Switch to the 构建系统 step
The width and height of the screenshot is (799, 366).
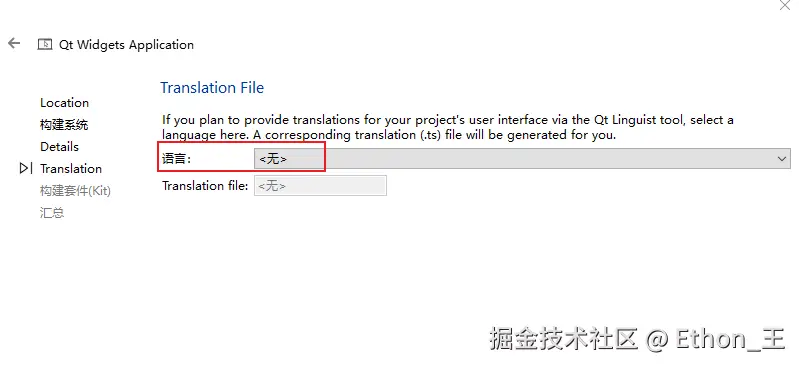pyautogui.click(x=64, y=124)
